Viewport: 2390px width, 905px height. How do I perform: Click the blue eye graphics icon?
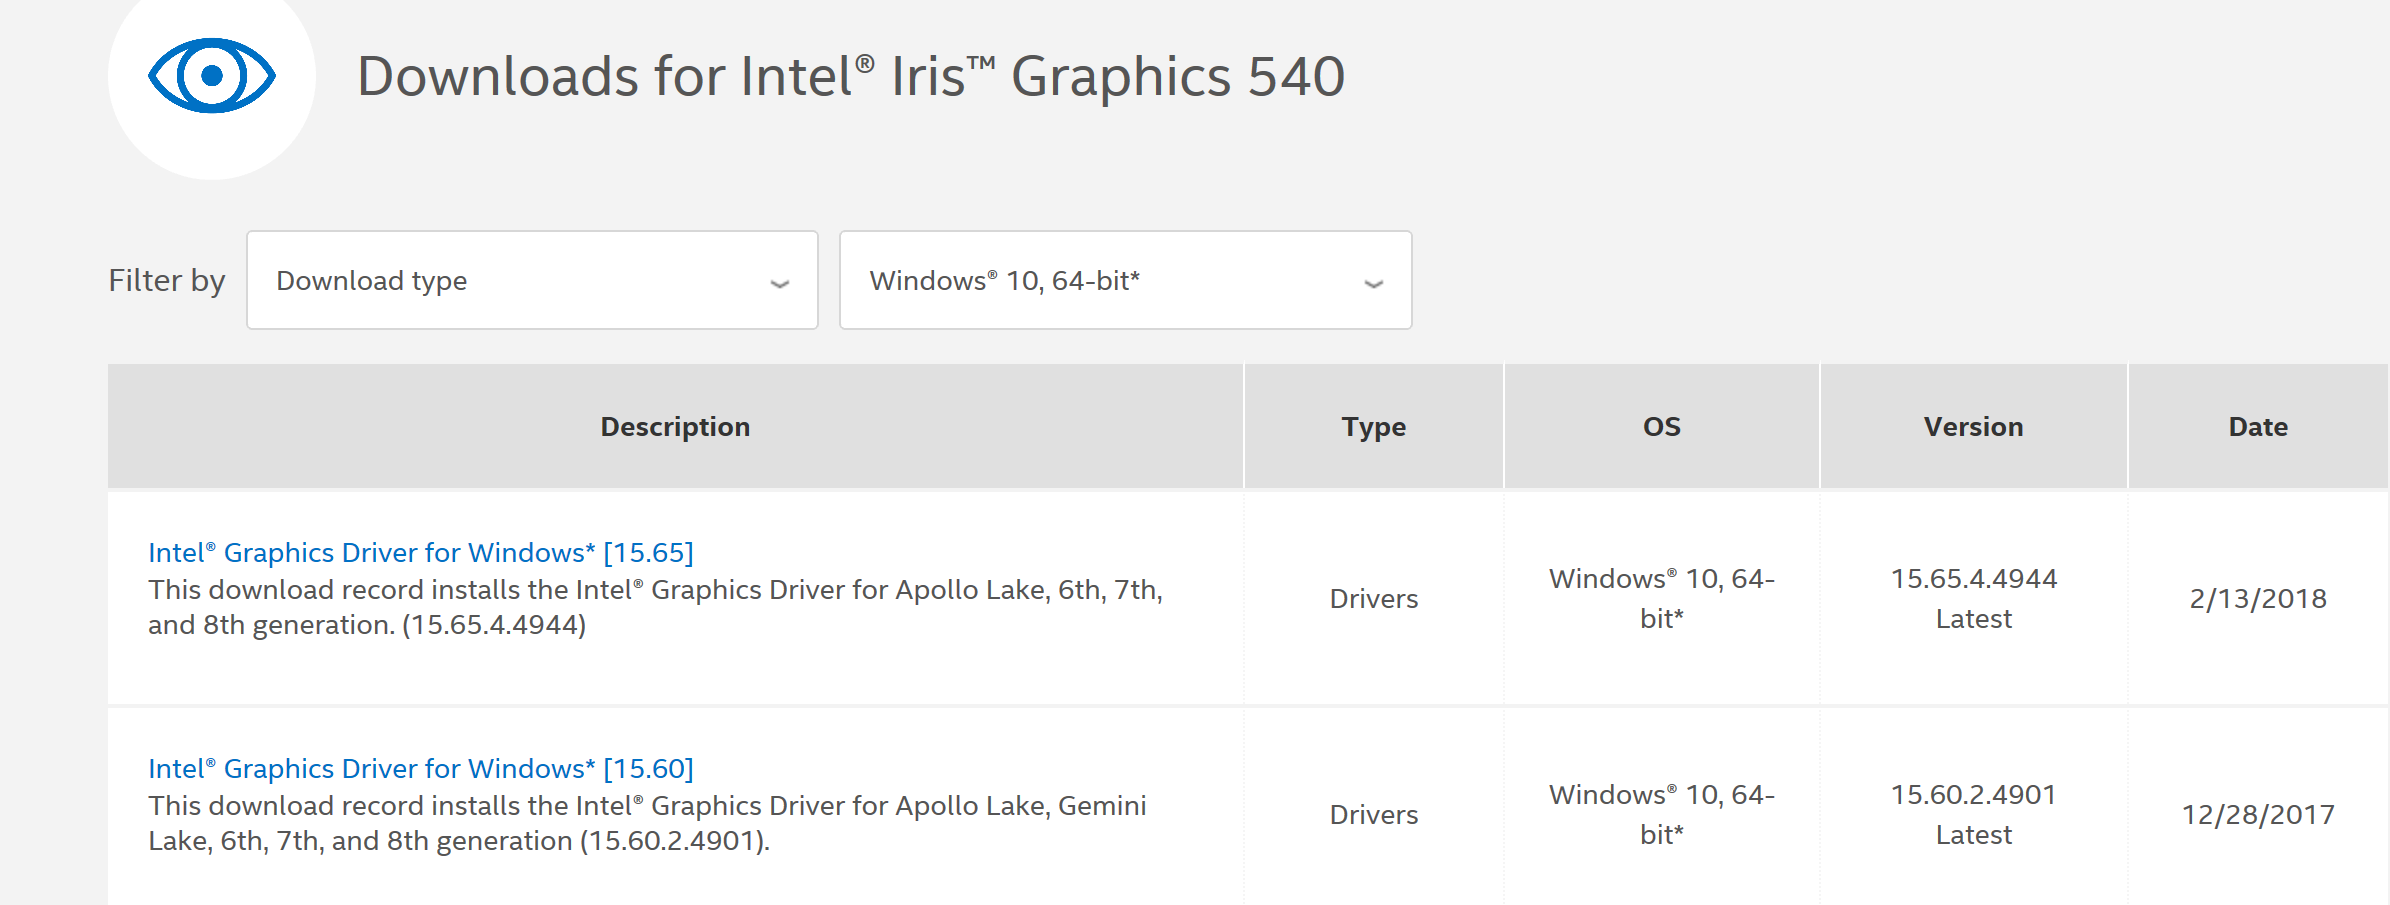pyautogui.click(x=212, y=76)
